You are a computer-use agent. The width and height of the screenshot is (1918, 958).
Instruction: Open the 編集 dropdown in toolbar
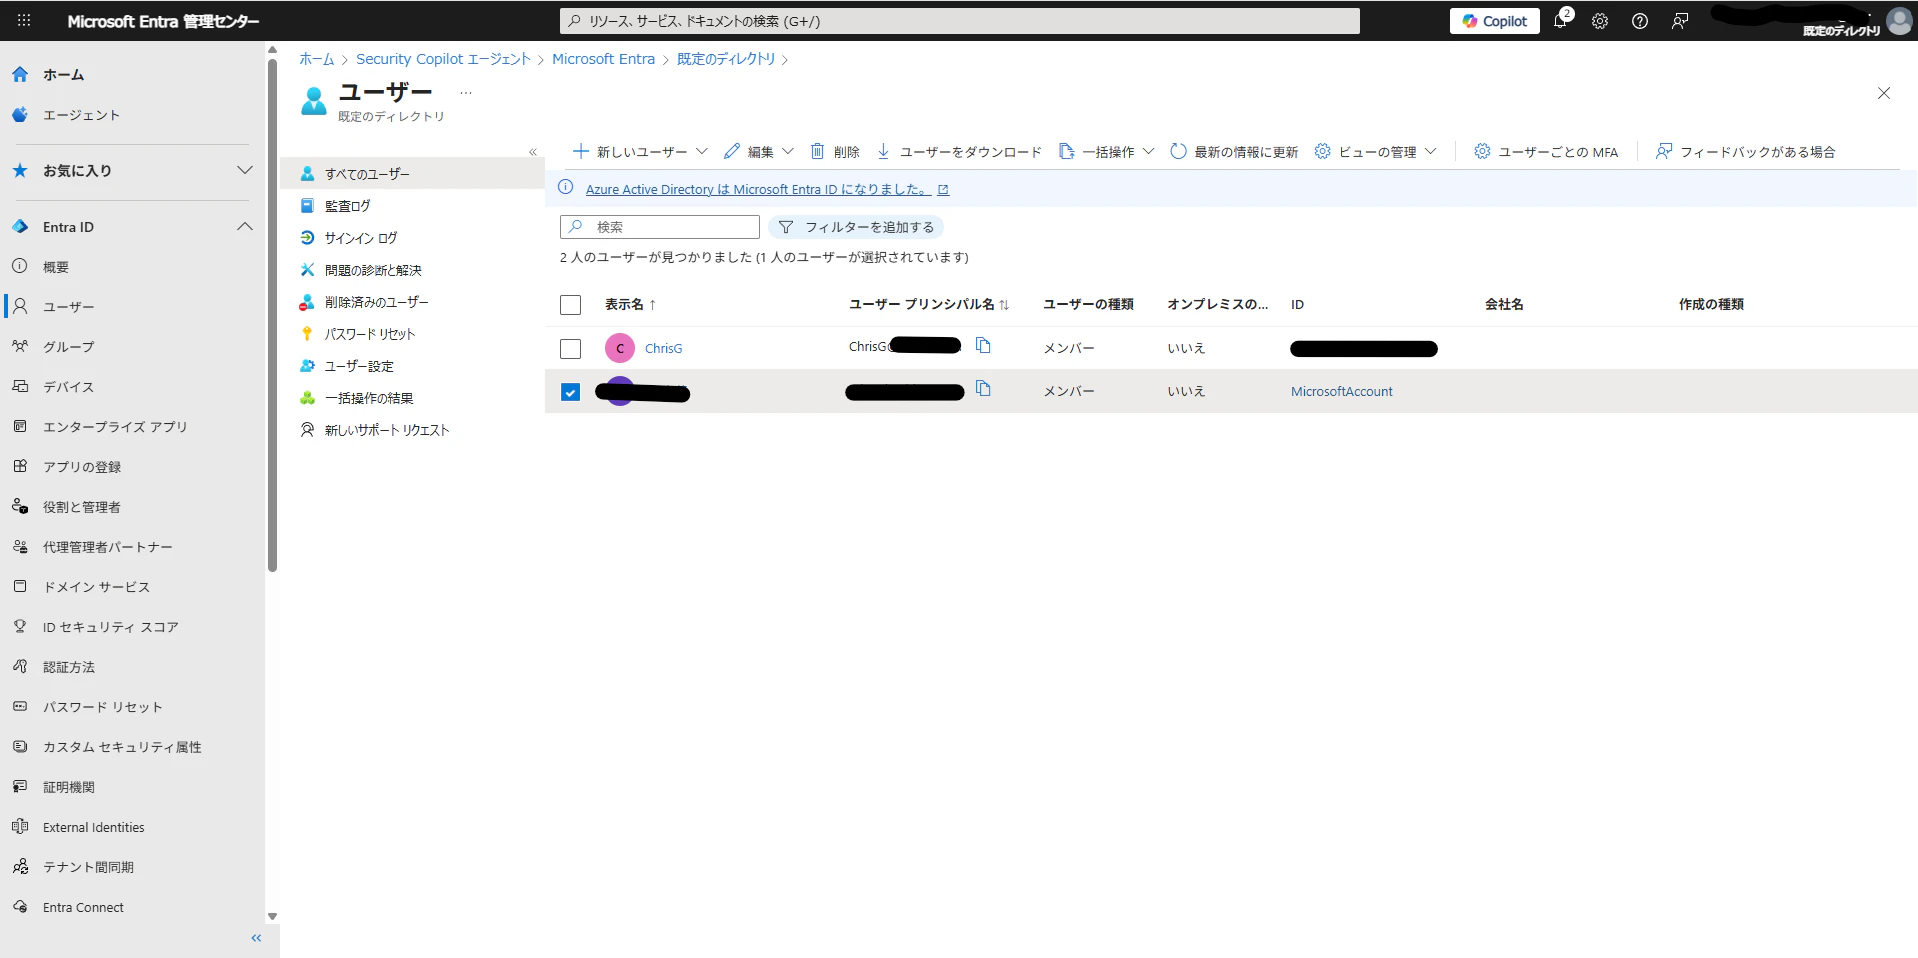759,152
